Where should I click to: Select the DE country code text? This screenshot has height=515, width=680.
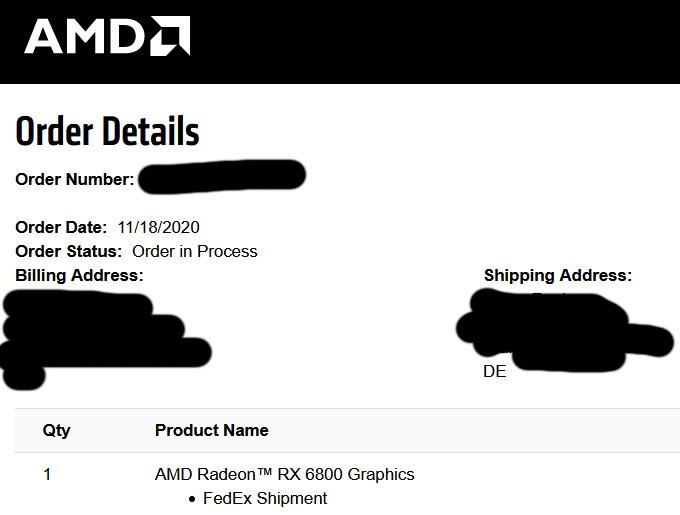point(495,372)
